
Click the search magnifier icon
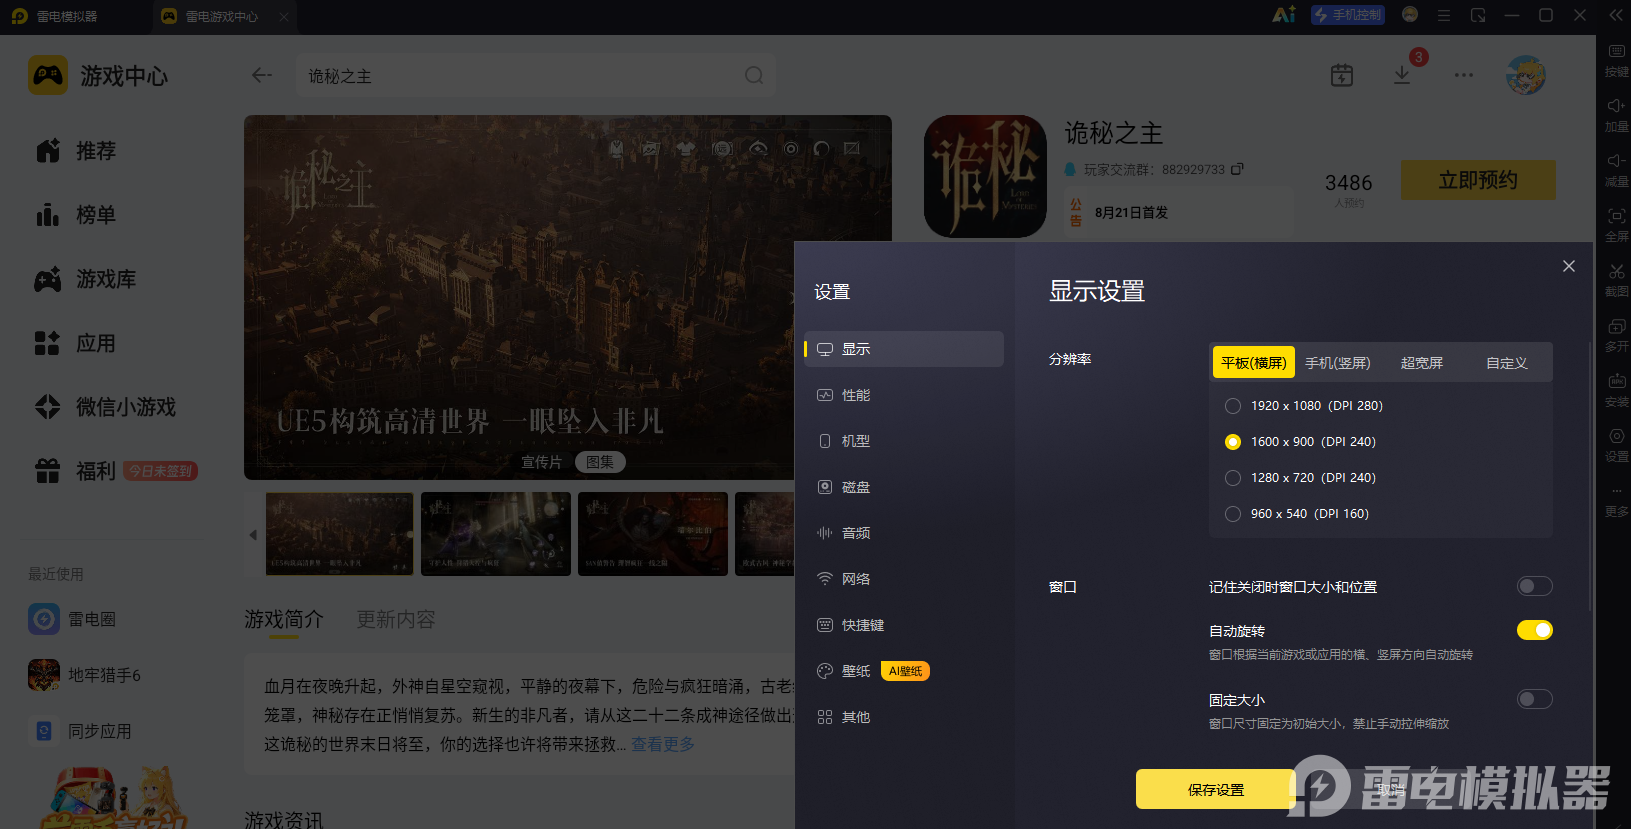pyautogui.click(x=754, y=76)
